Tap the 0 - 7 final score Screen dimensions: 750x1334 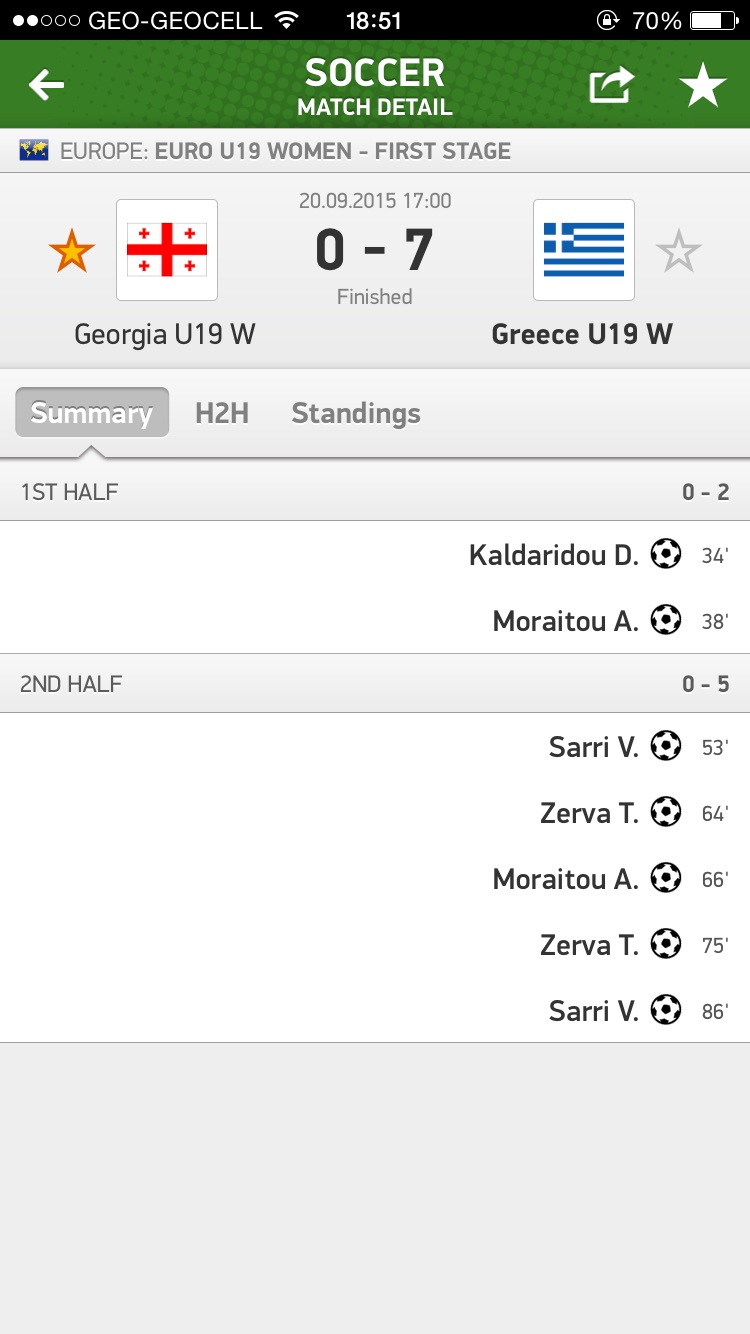(x=374, y=250)
